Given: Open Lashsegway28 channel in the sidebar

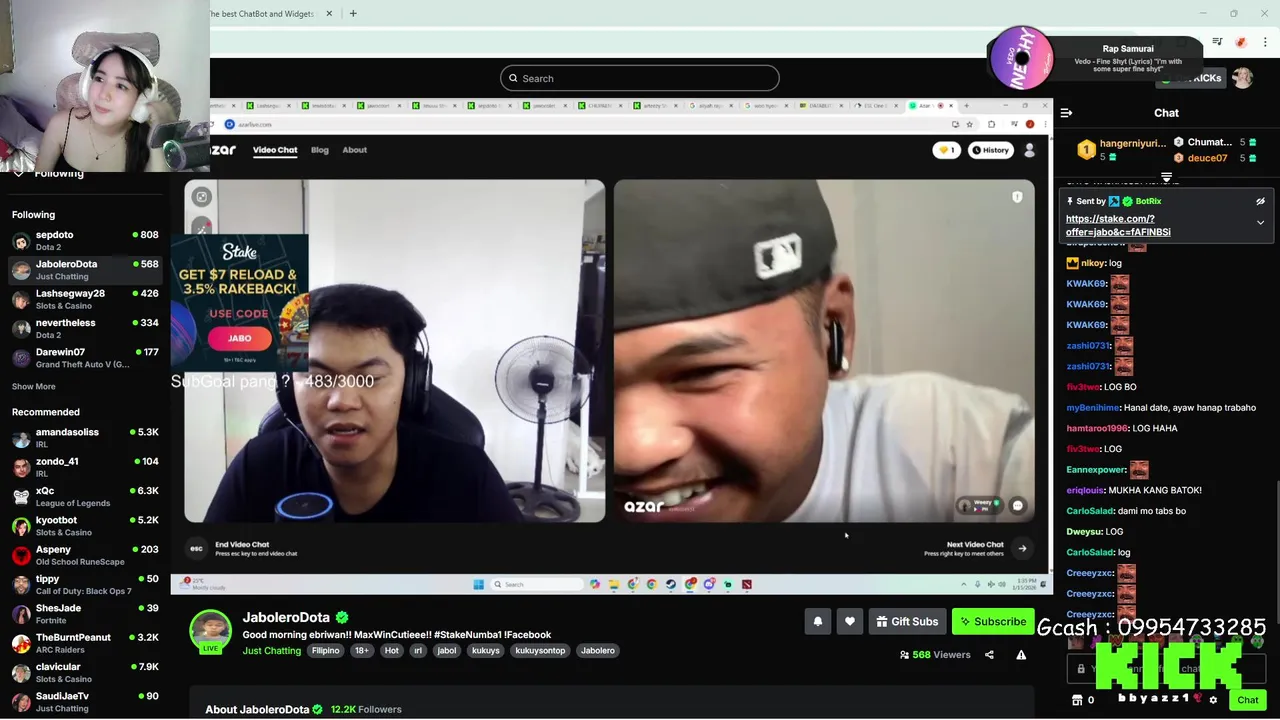Looking at the screenshot, I should tap(85, 299).
